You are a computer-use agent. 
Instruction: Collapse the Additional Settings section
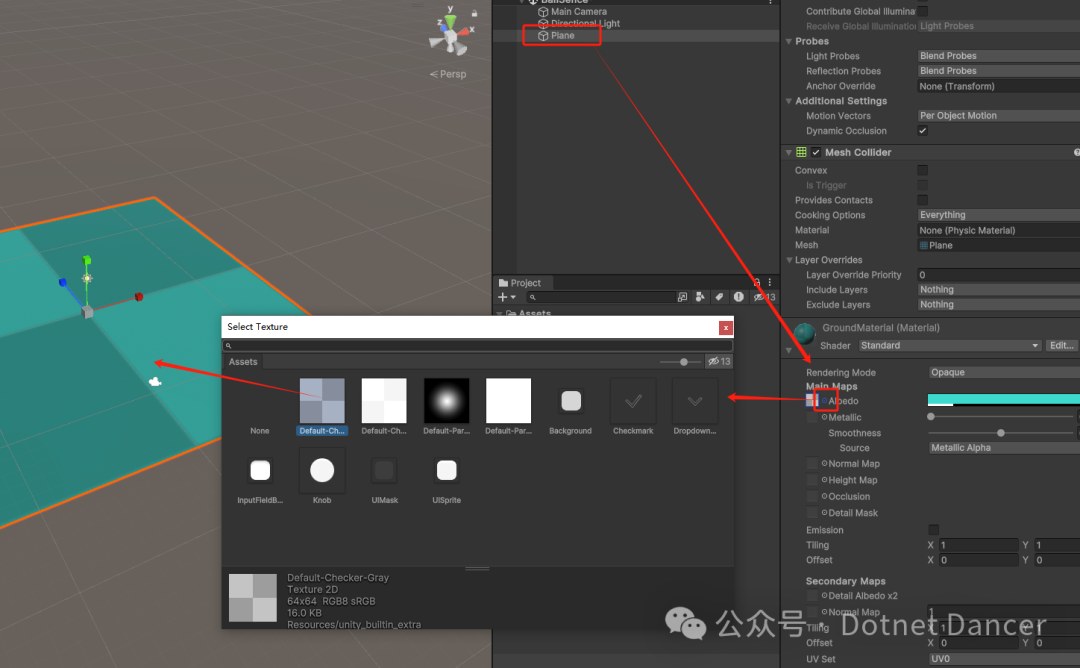(x=789, y=101)
